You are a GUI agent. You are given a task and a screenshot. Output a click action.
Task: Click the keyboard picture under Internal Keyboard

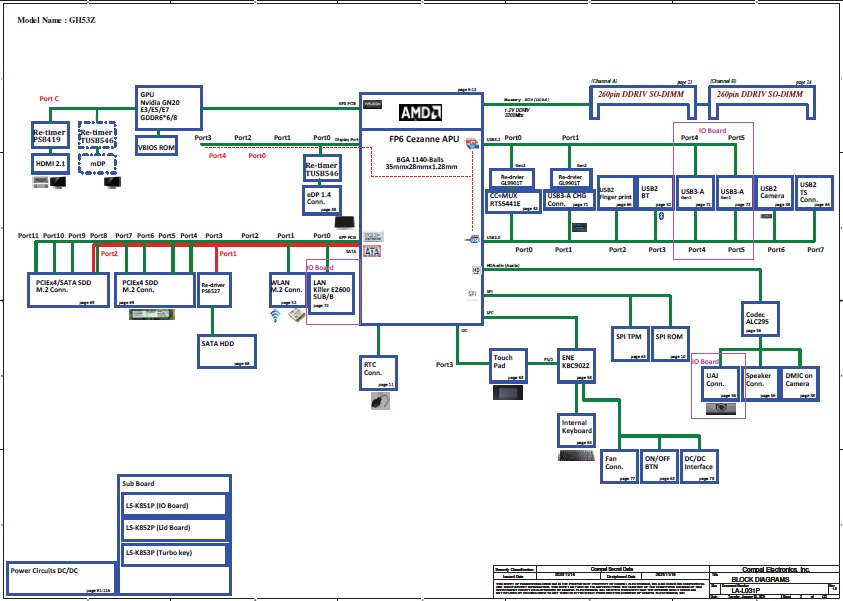576,455
